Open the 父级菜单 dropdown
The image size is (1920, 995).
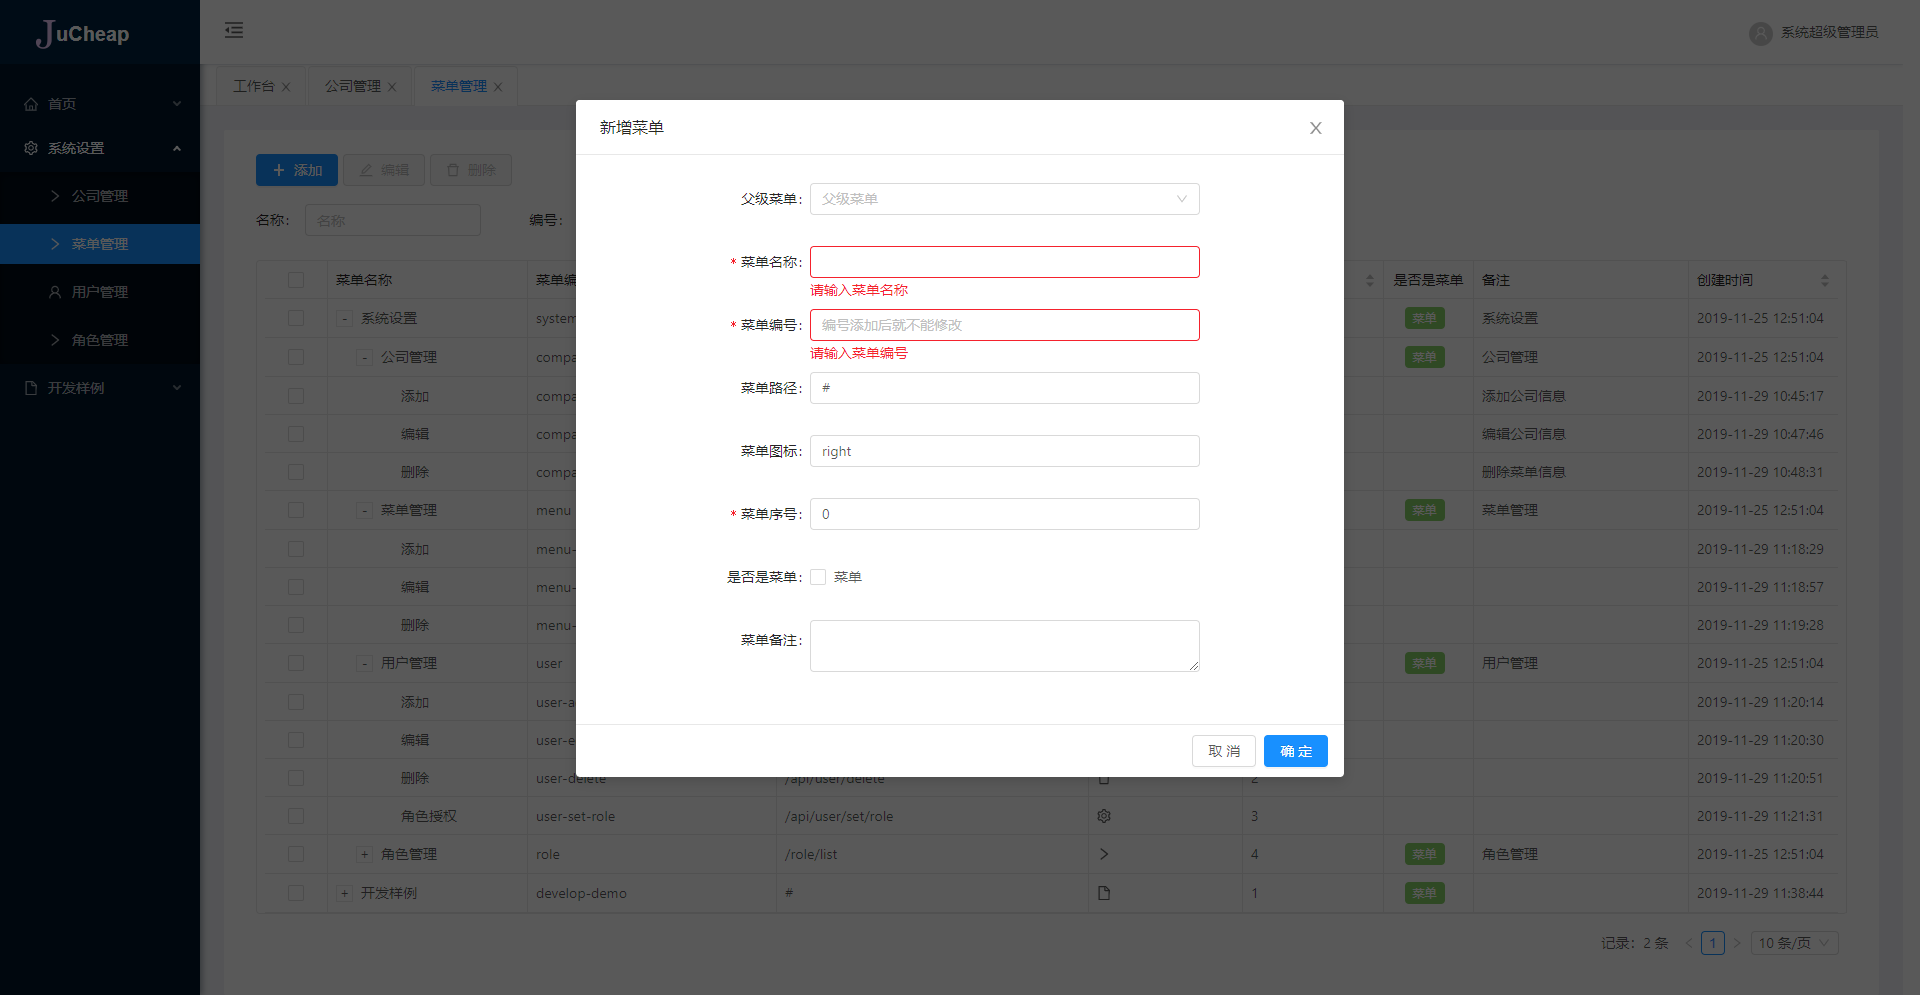coord(1004,199)
